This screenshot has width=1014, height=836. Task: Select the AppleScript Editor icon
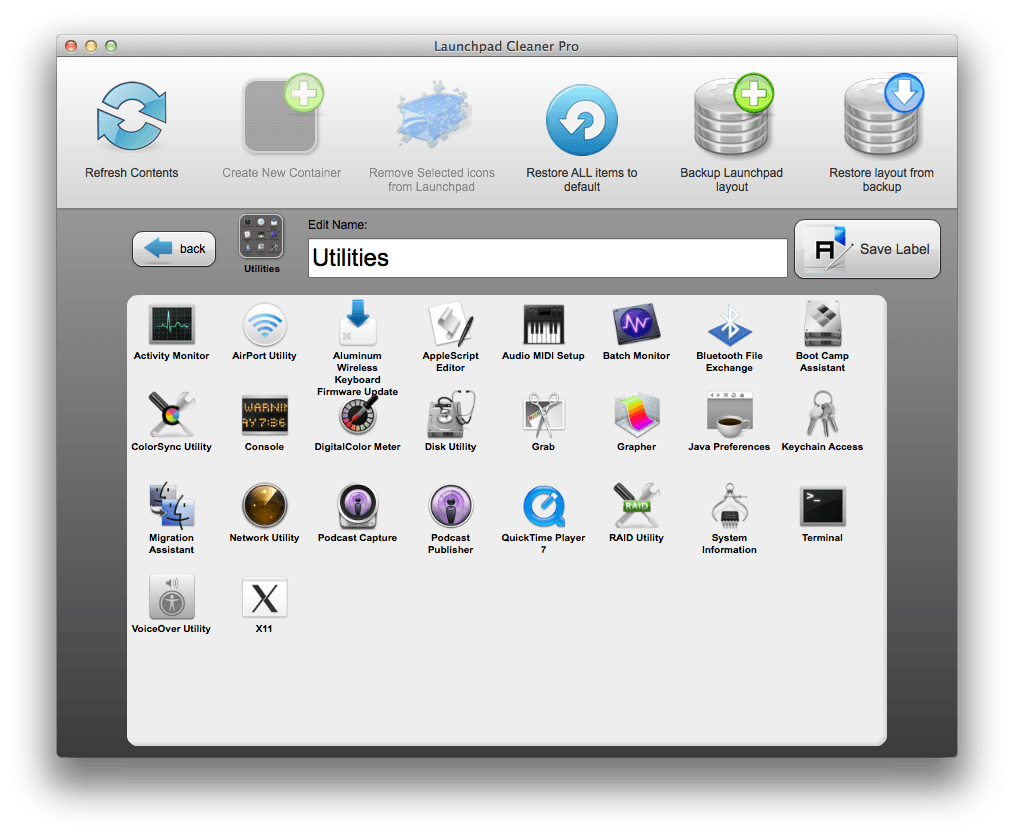[x=451, y=324]
